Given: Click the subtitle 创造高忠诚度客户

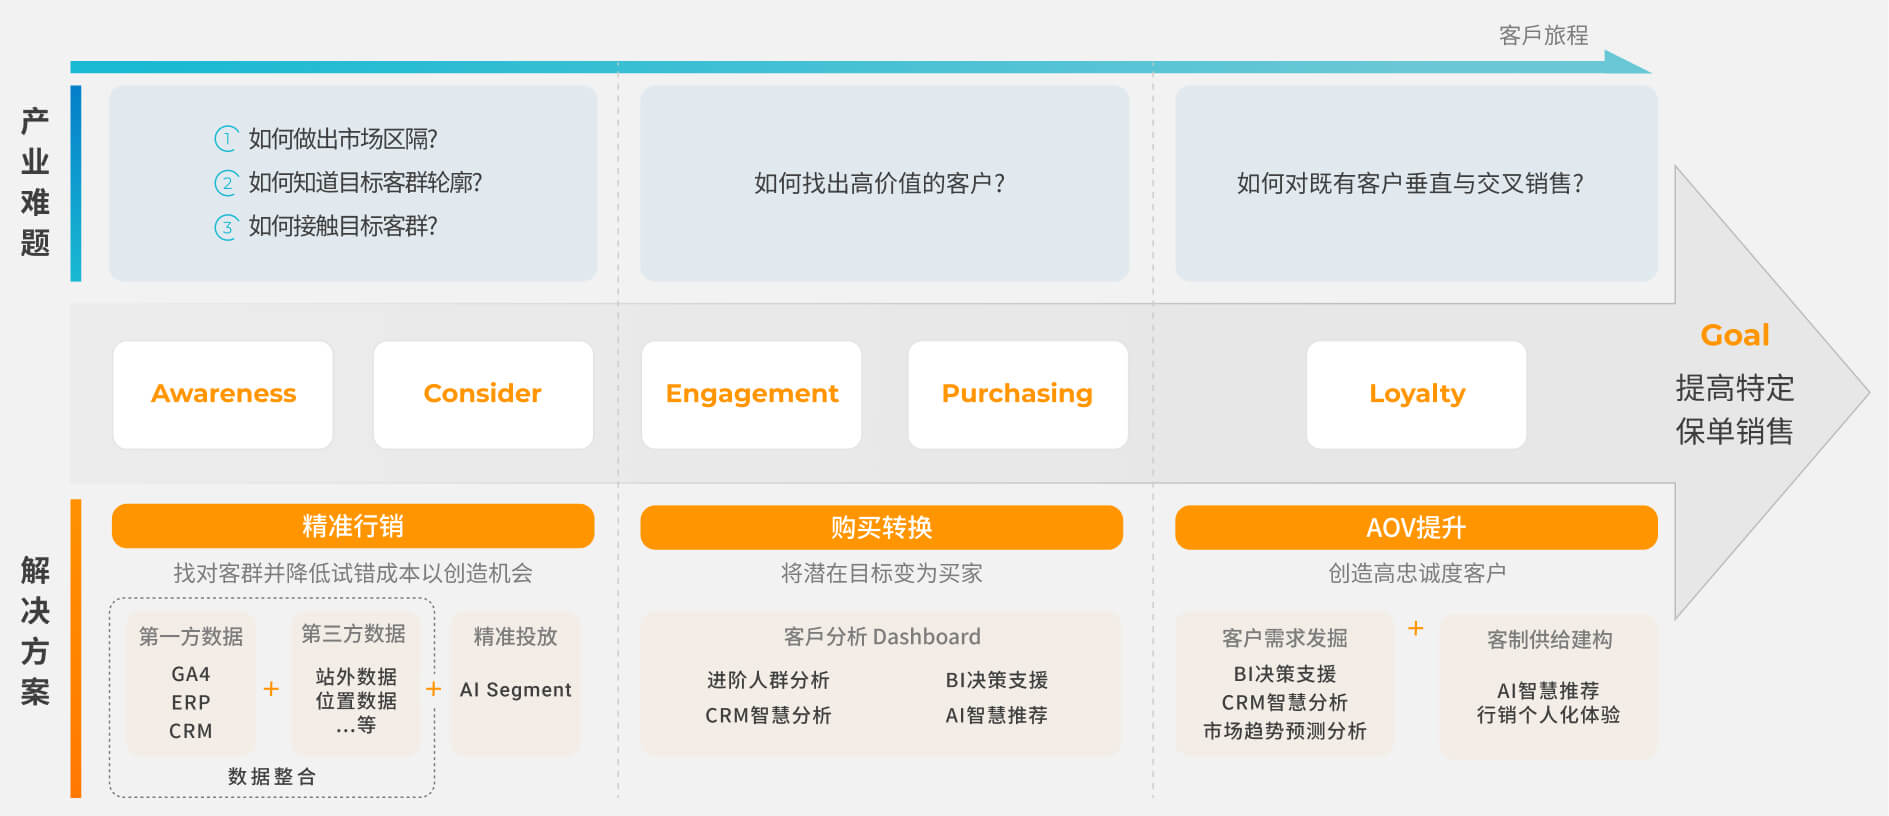Looking at the screenshot, I should [1416, 573].
